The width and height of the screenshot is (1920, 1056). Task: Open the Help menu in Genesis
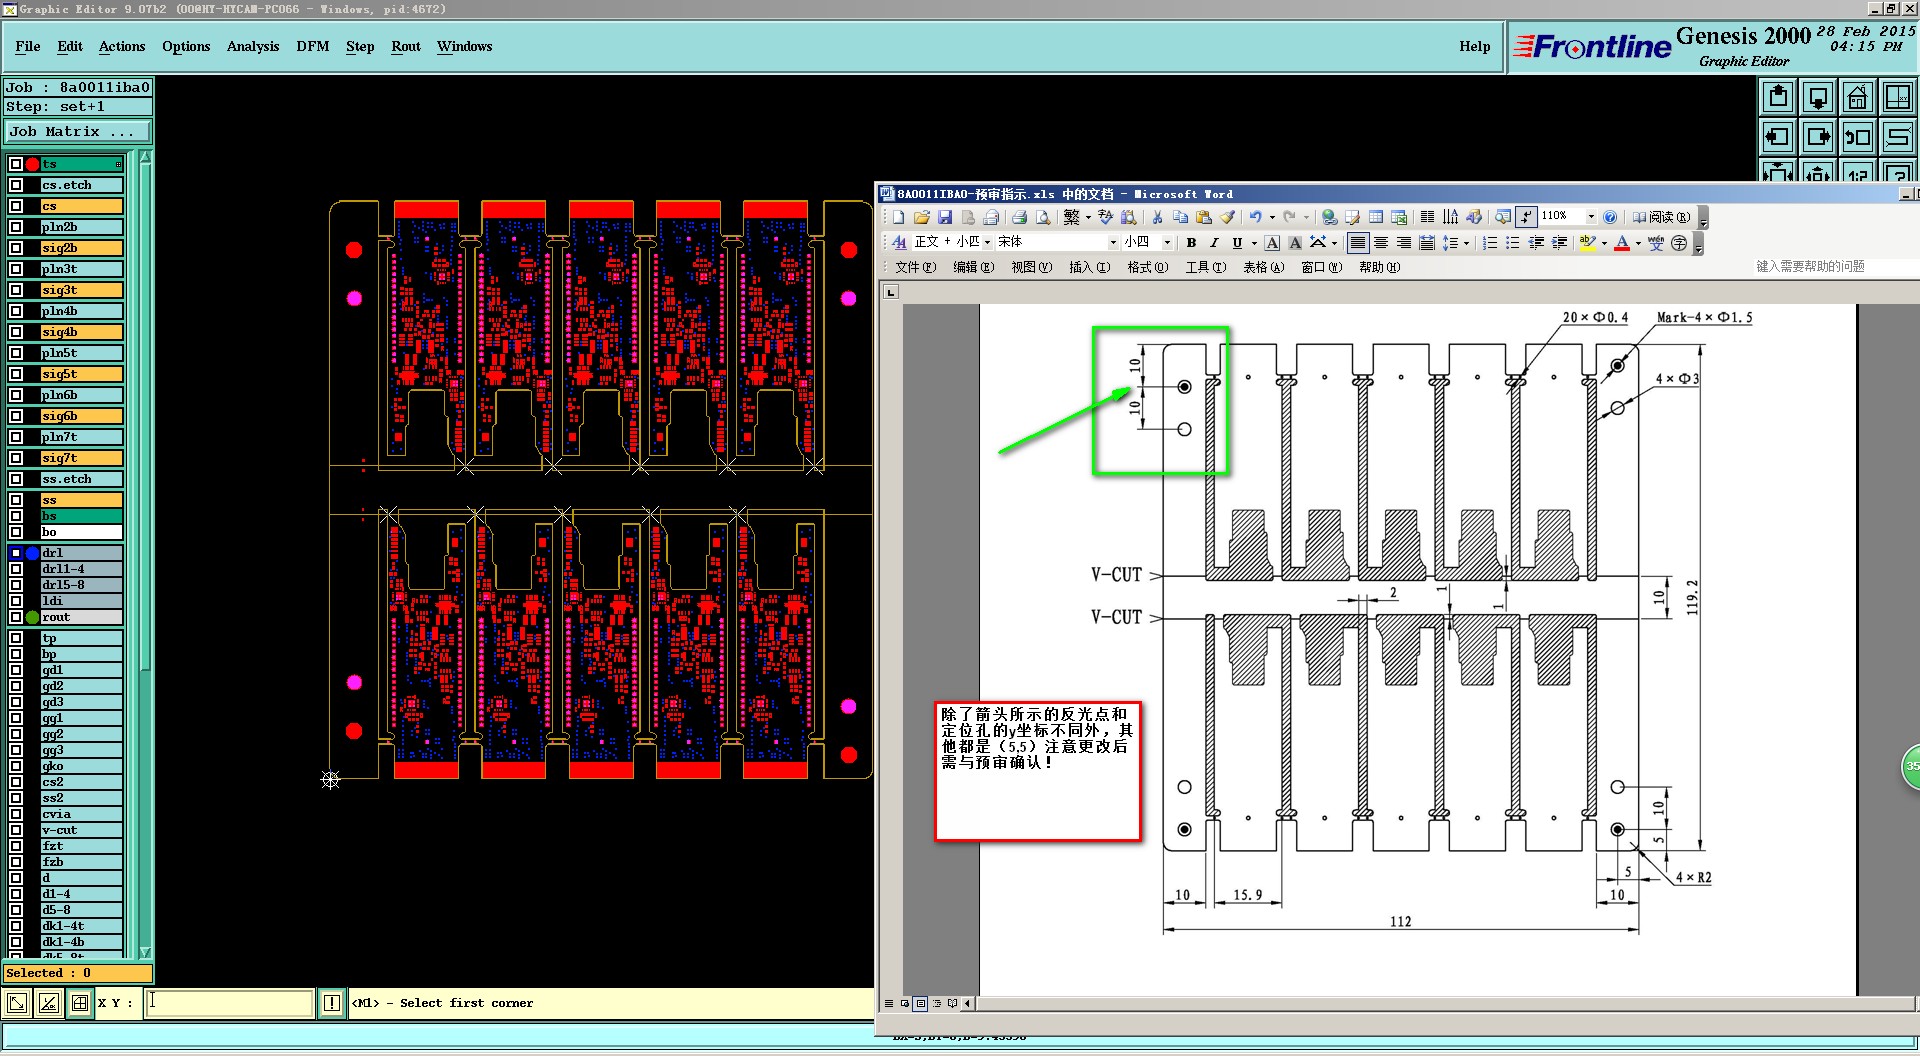tap(1474, 46)
